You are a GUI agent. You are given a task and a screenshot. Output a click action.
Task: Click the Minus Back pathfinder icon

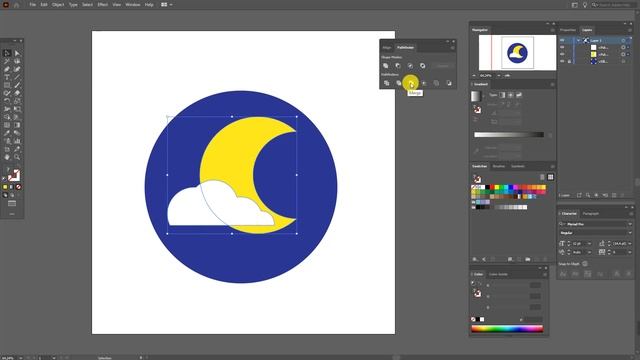[449, 83]
